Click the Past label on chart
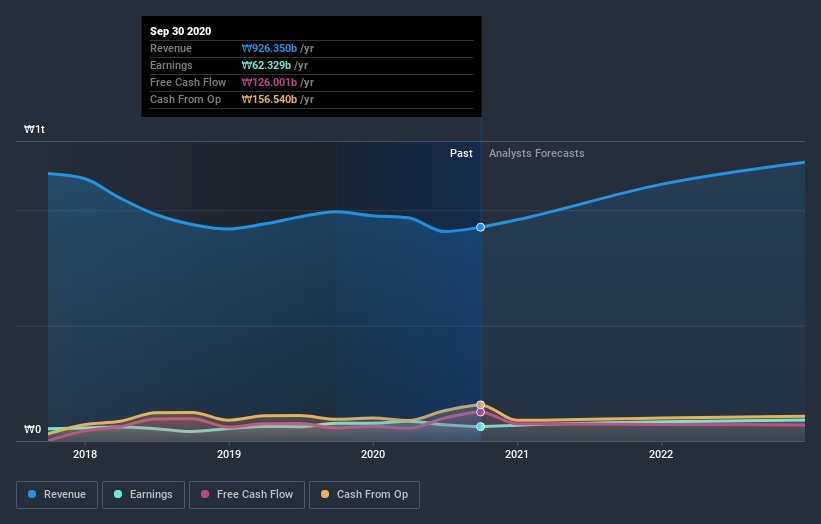The height and width of the screenshot is (524, 821). [x=461, y=153]
